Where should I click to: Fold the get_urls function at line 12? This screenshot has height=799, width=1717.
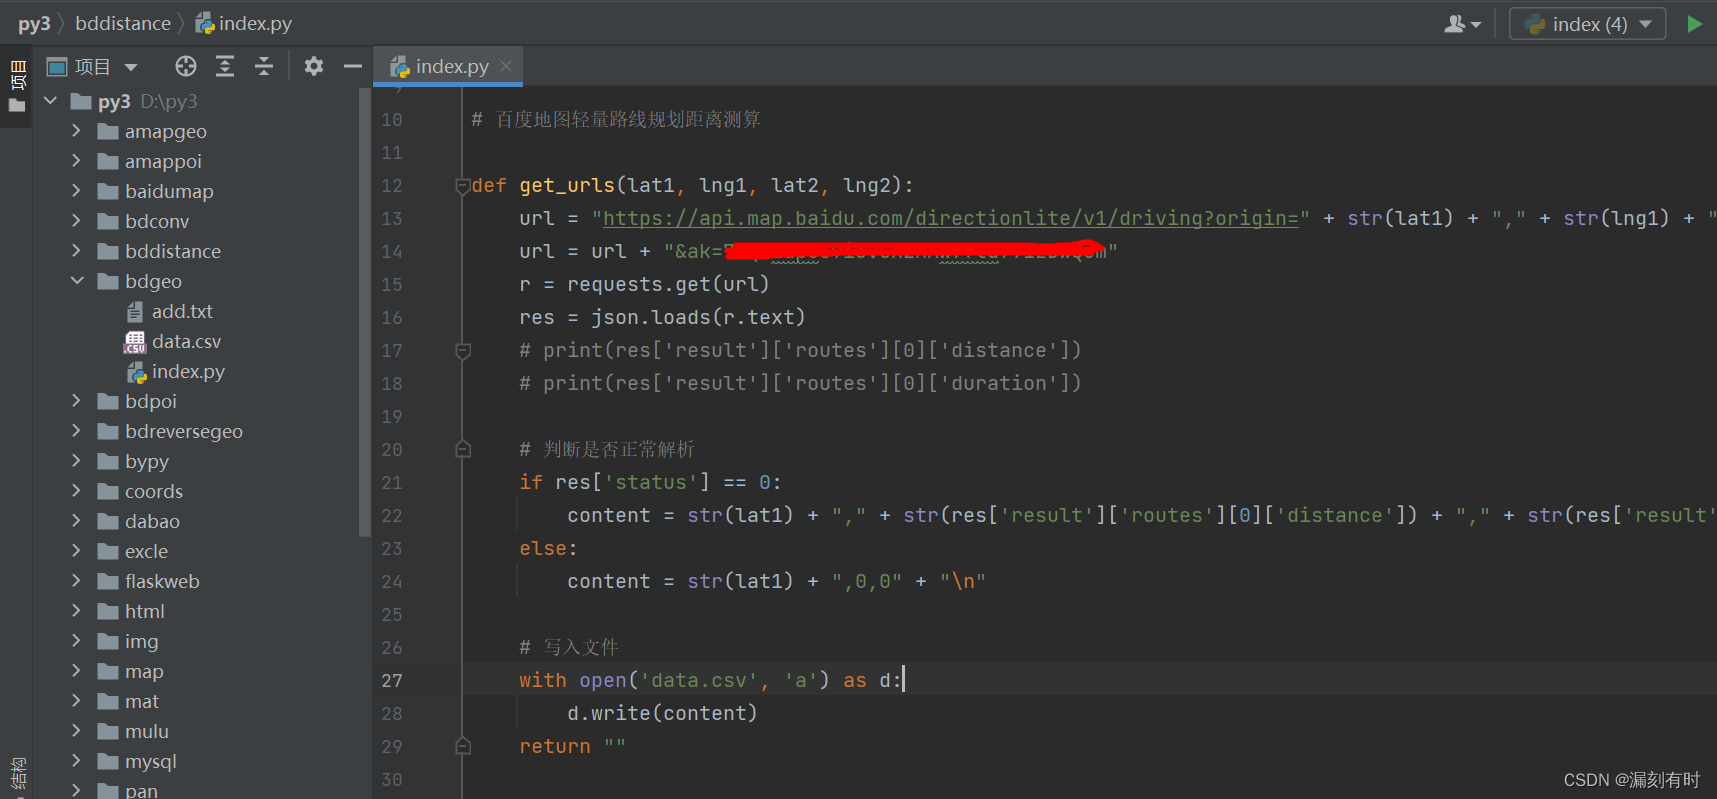[x=463, y=185]
